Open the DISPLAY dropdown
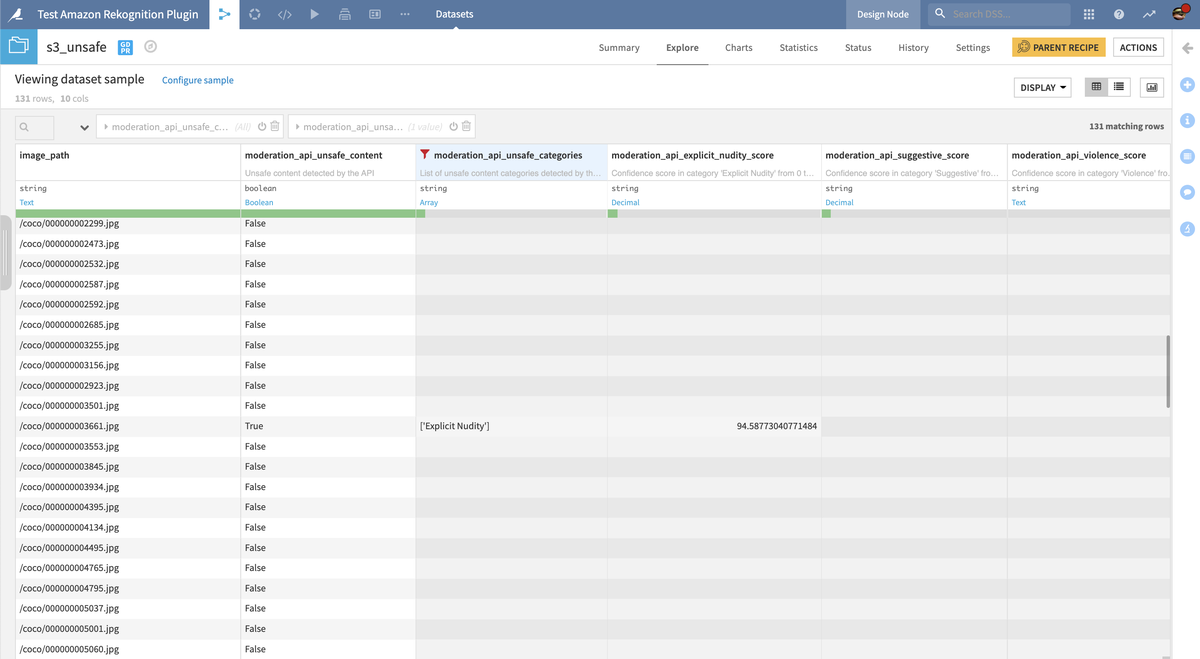The width and height of the screenshot is (1200, 659). pyautogui.click(x=1042, y=87)
